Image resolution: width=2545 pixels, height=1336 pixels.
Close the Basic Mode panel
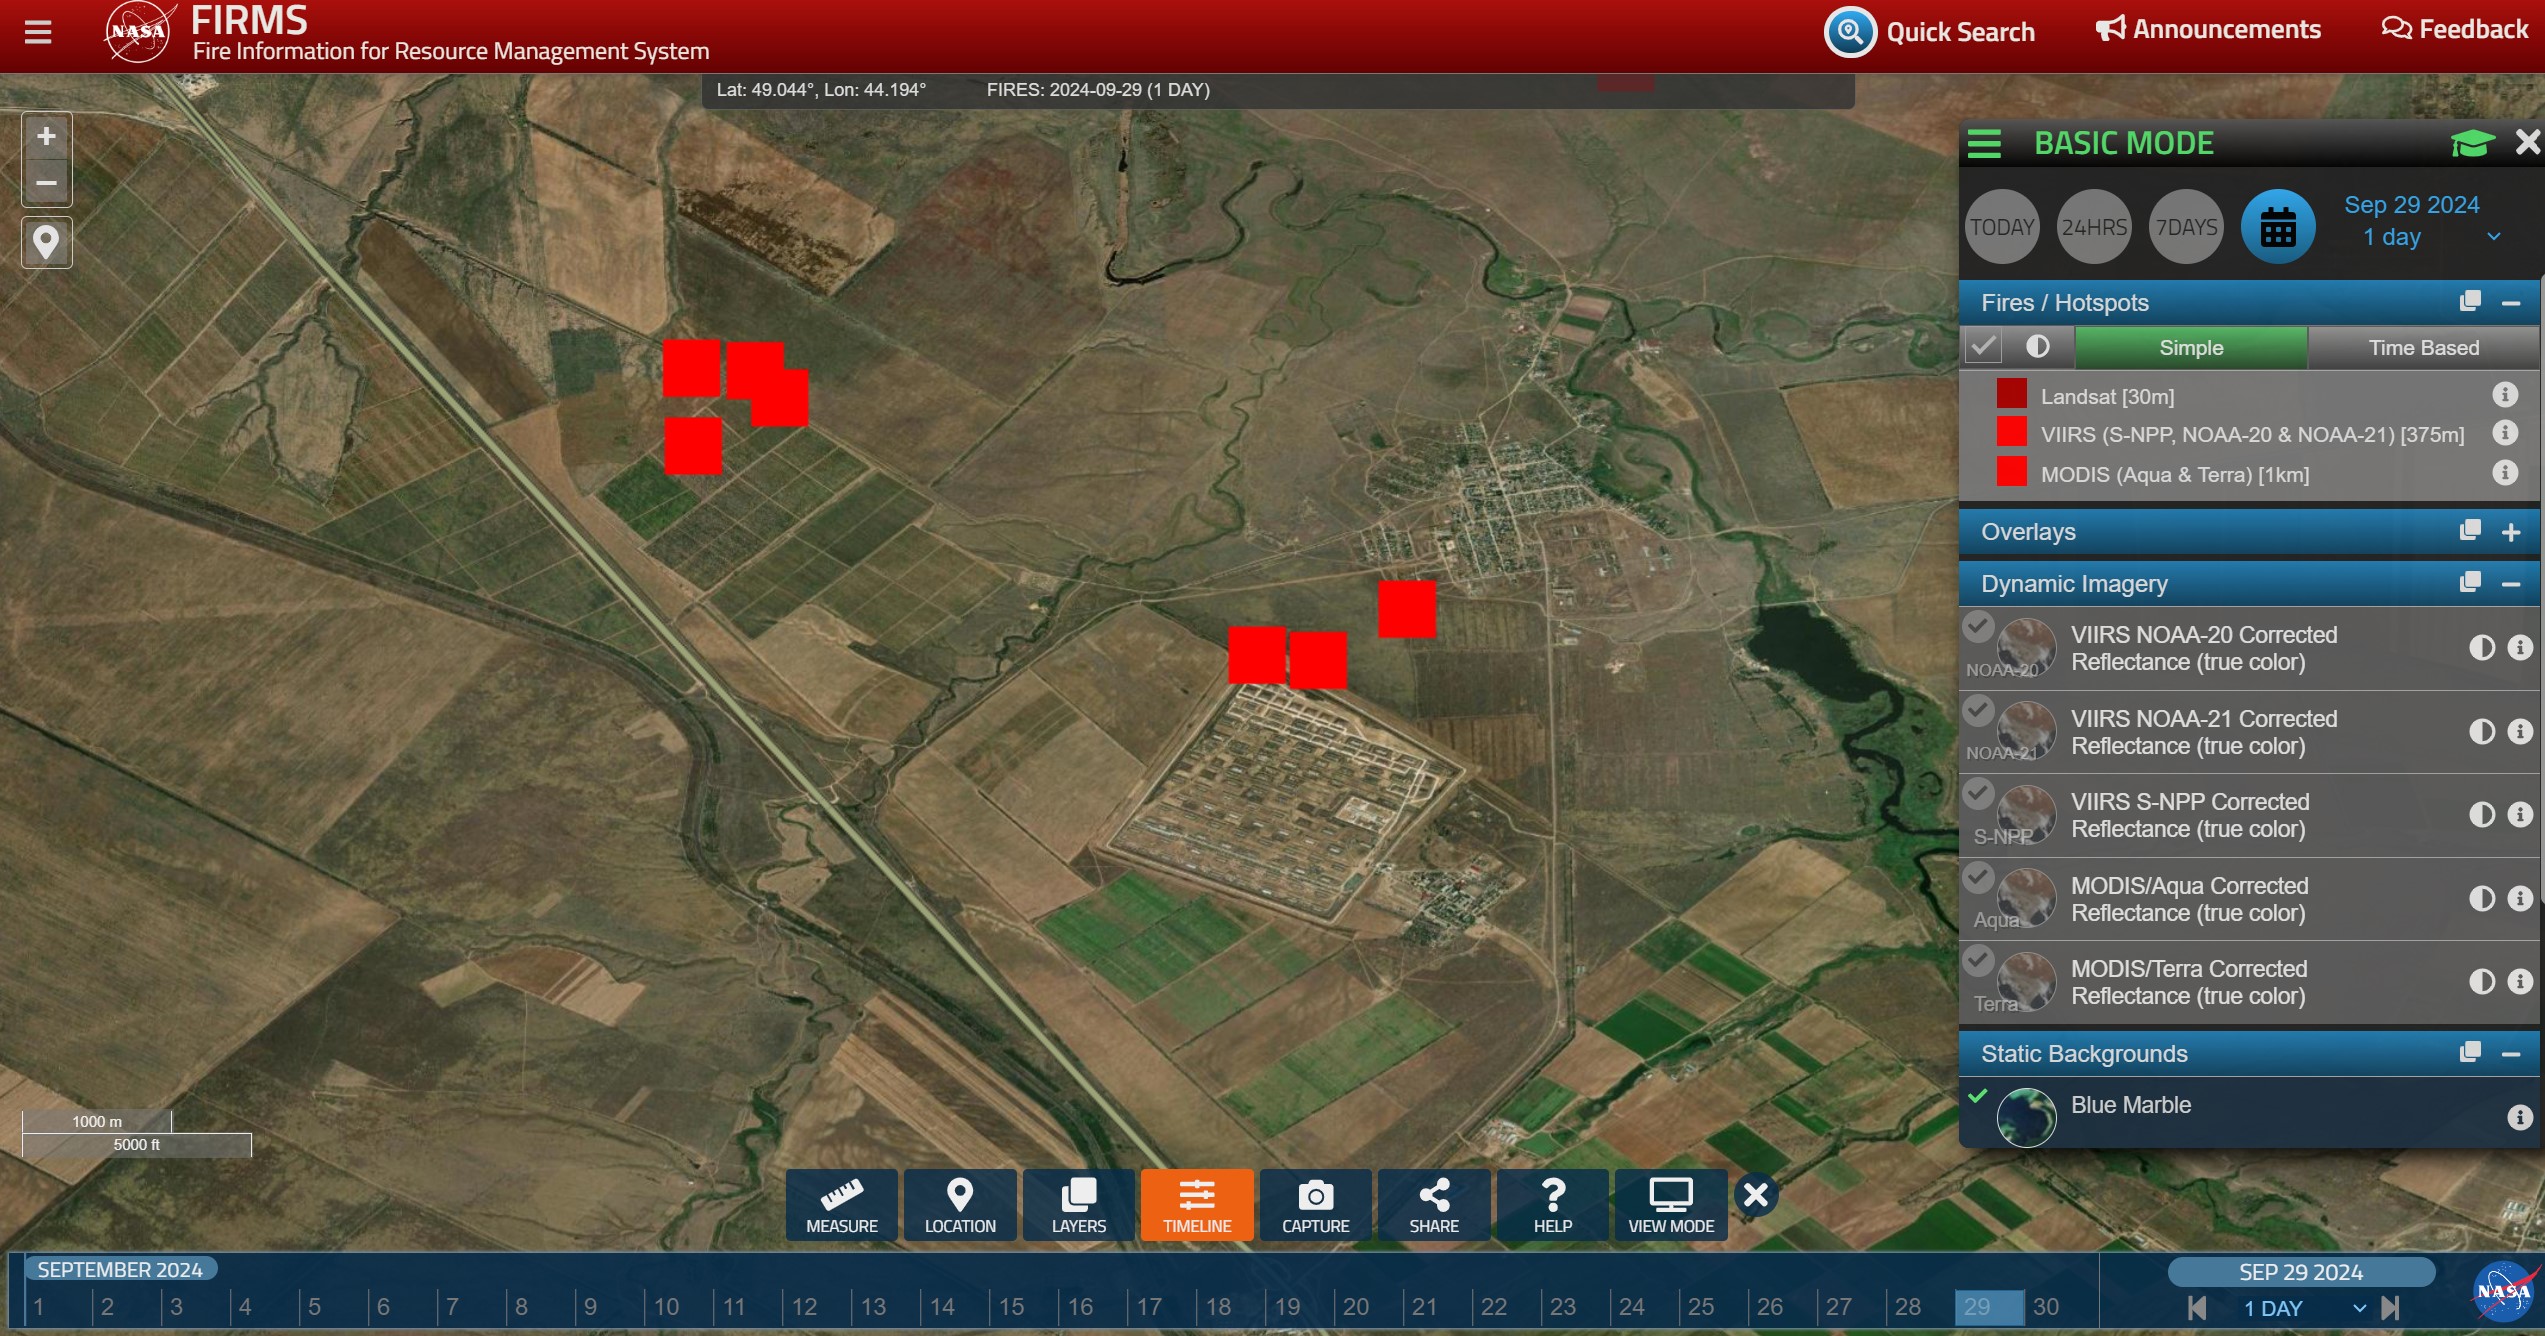pos(2527,143)
